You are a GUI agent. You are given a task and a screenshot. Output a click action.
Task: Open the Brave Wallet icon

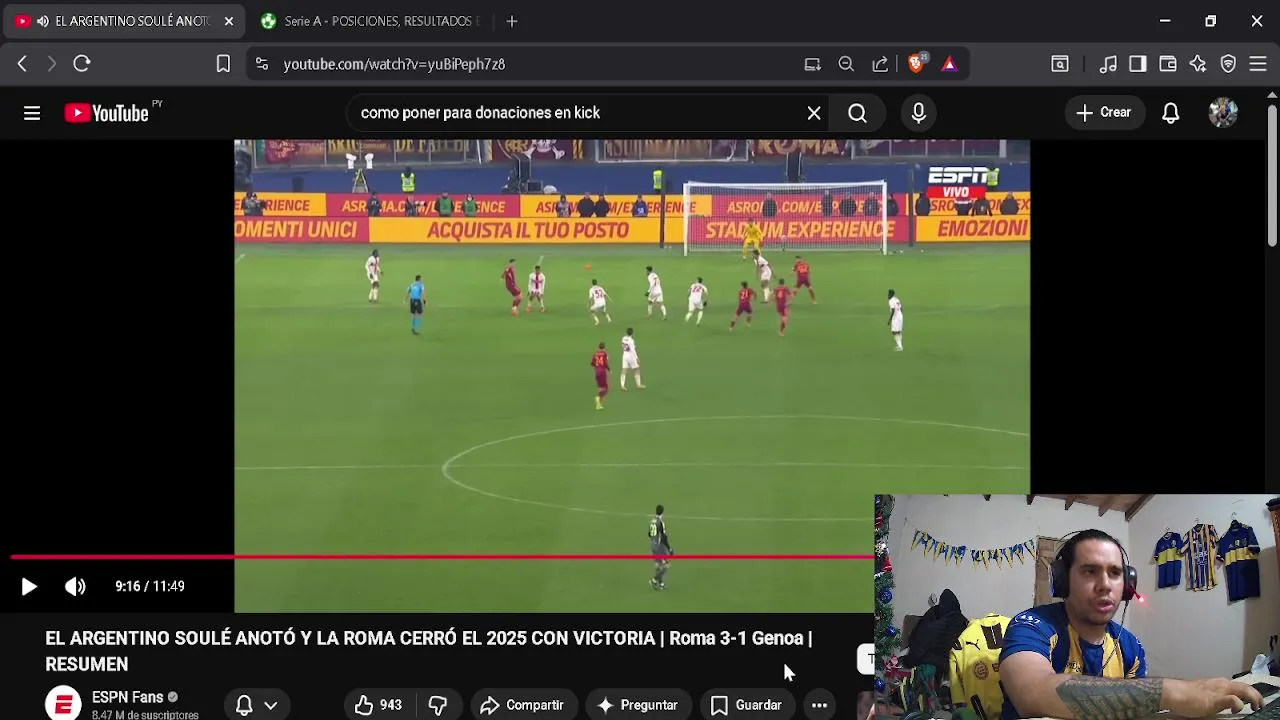[1168, 64]
